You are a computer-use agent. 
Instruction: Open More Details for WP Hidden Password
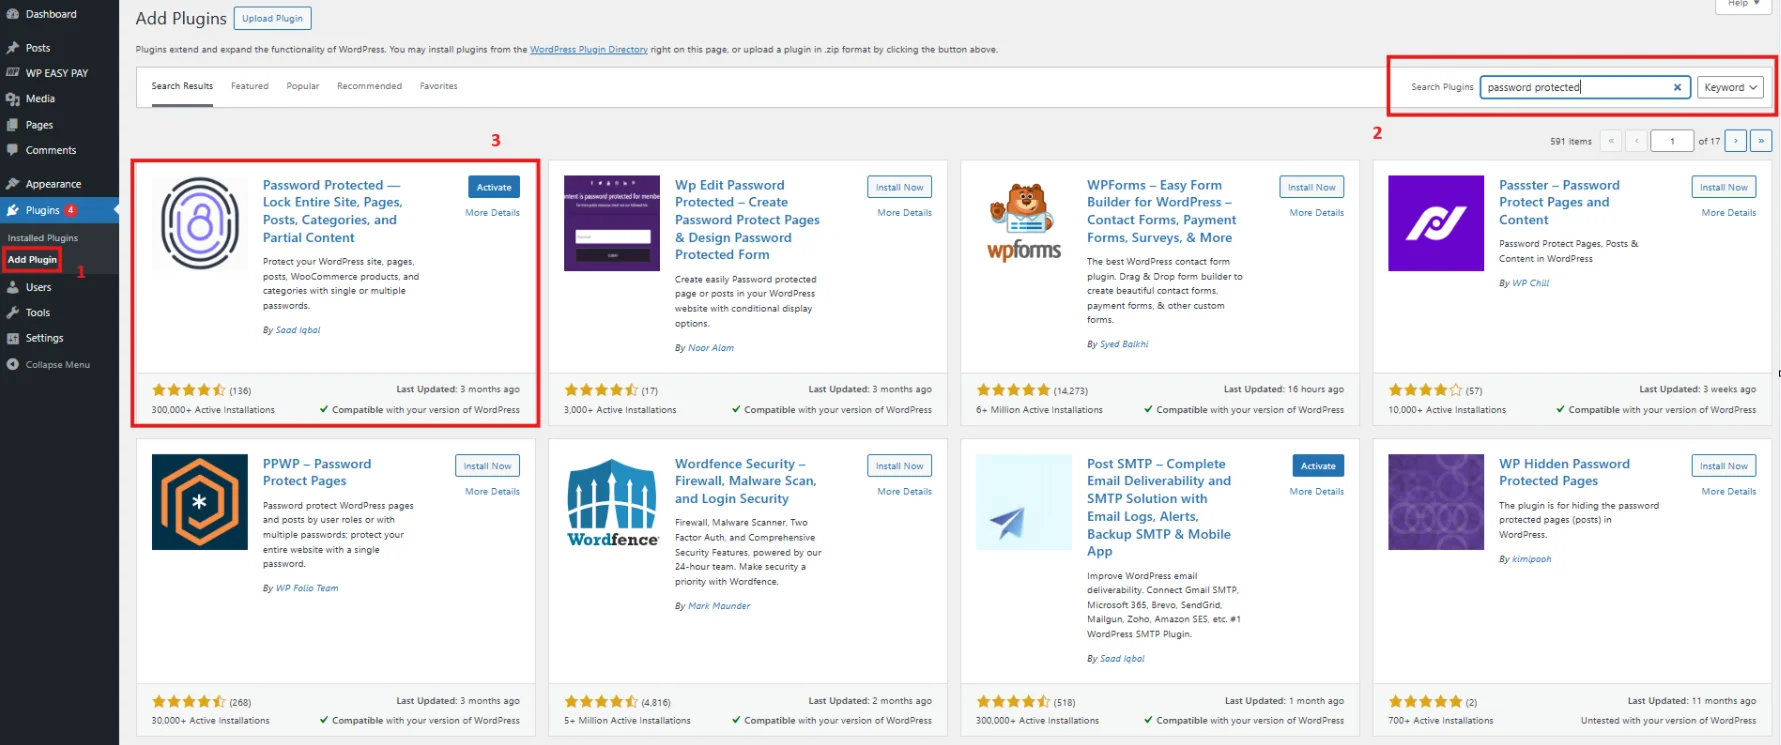pyautogui.click(x=1728, y=492)
